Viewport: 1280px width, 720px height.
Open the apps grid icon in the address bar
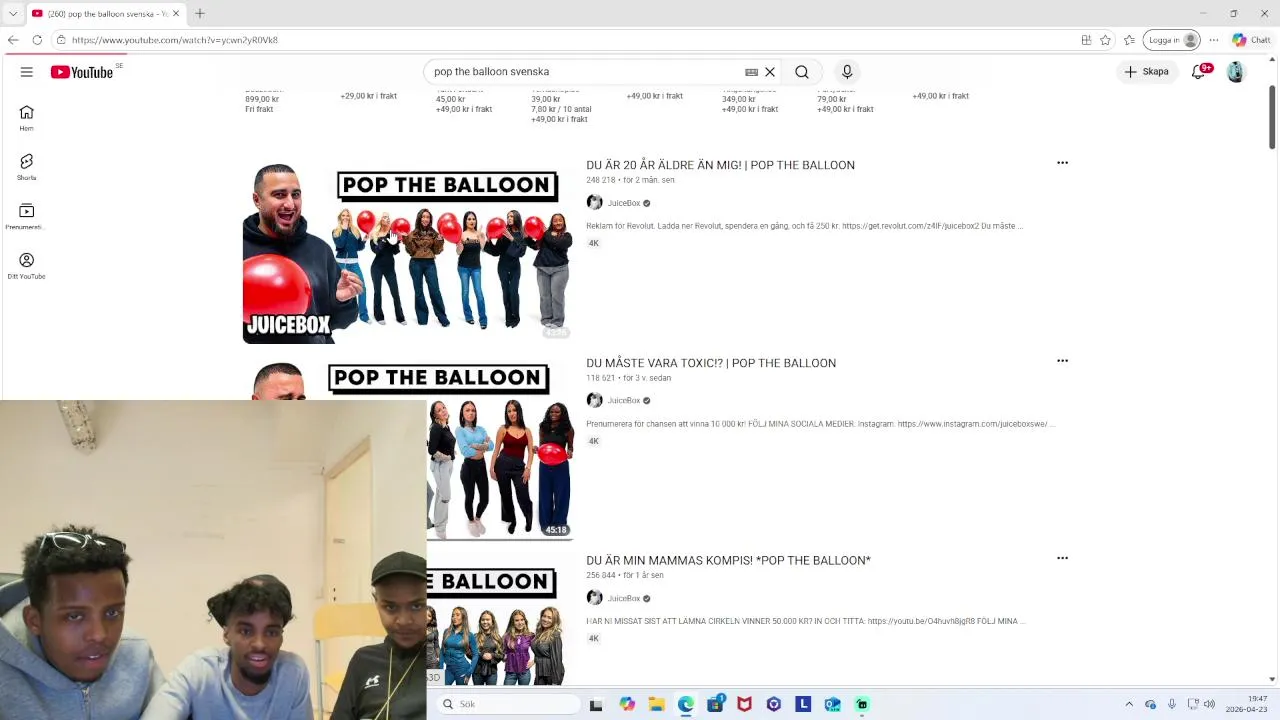(x=1086, y=40)
